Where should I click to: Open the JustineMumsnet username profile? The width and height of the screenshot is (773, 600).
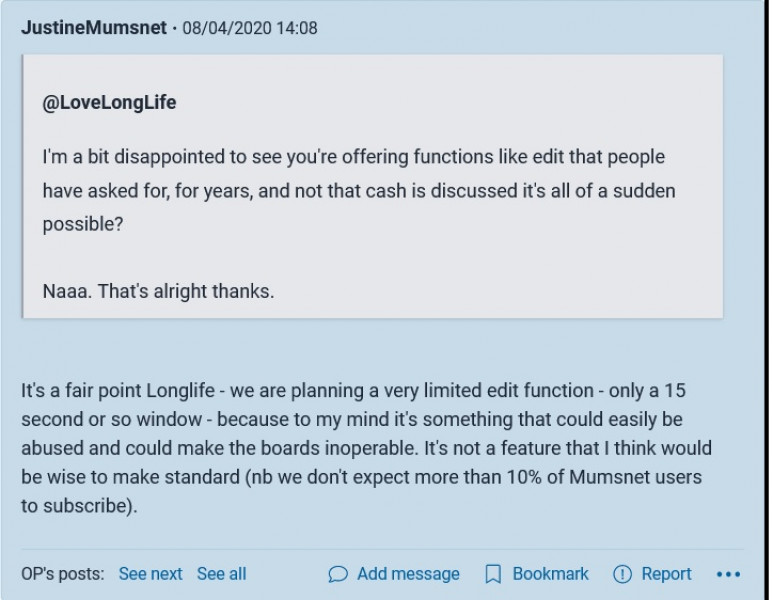click(x=93, y=28)
